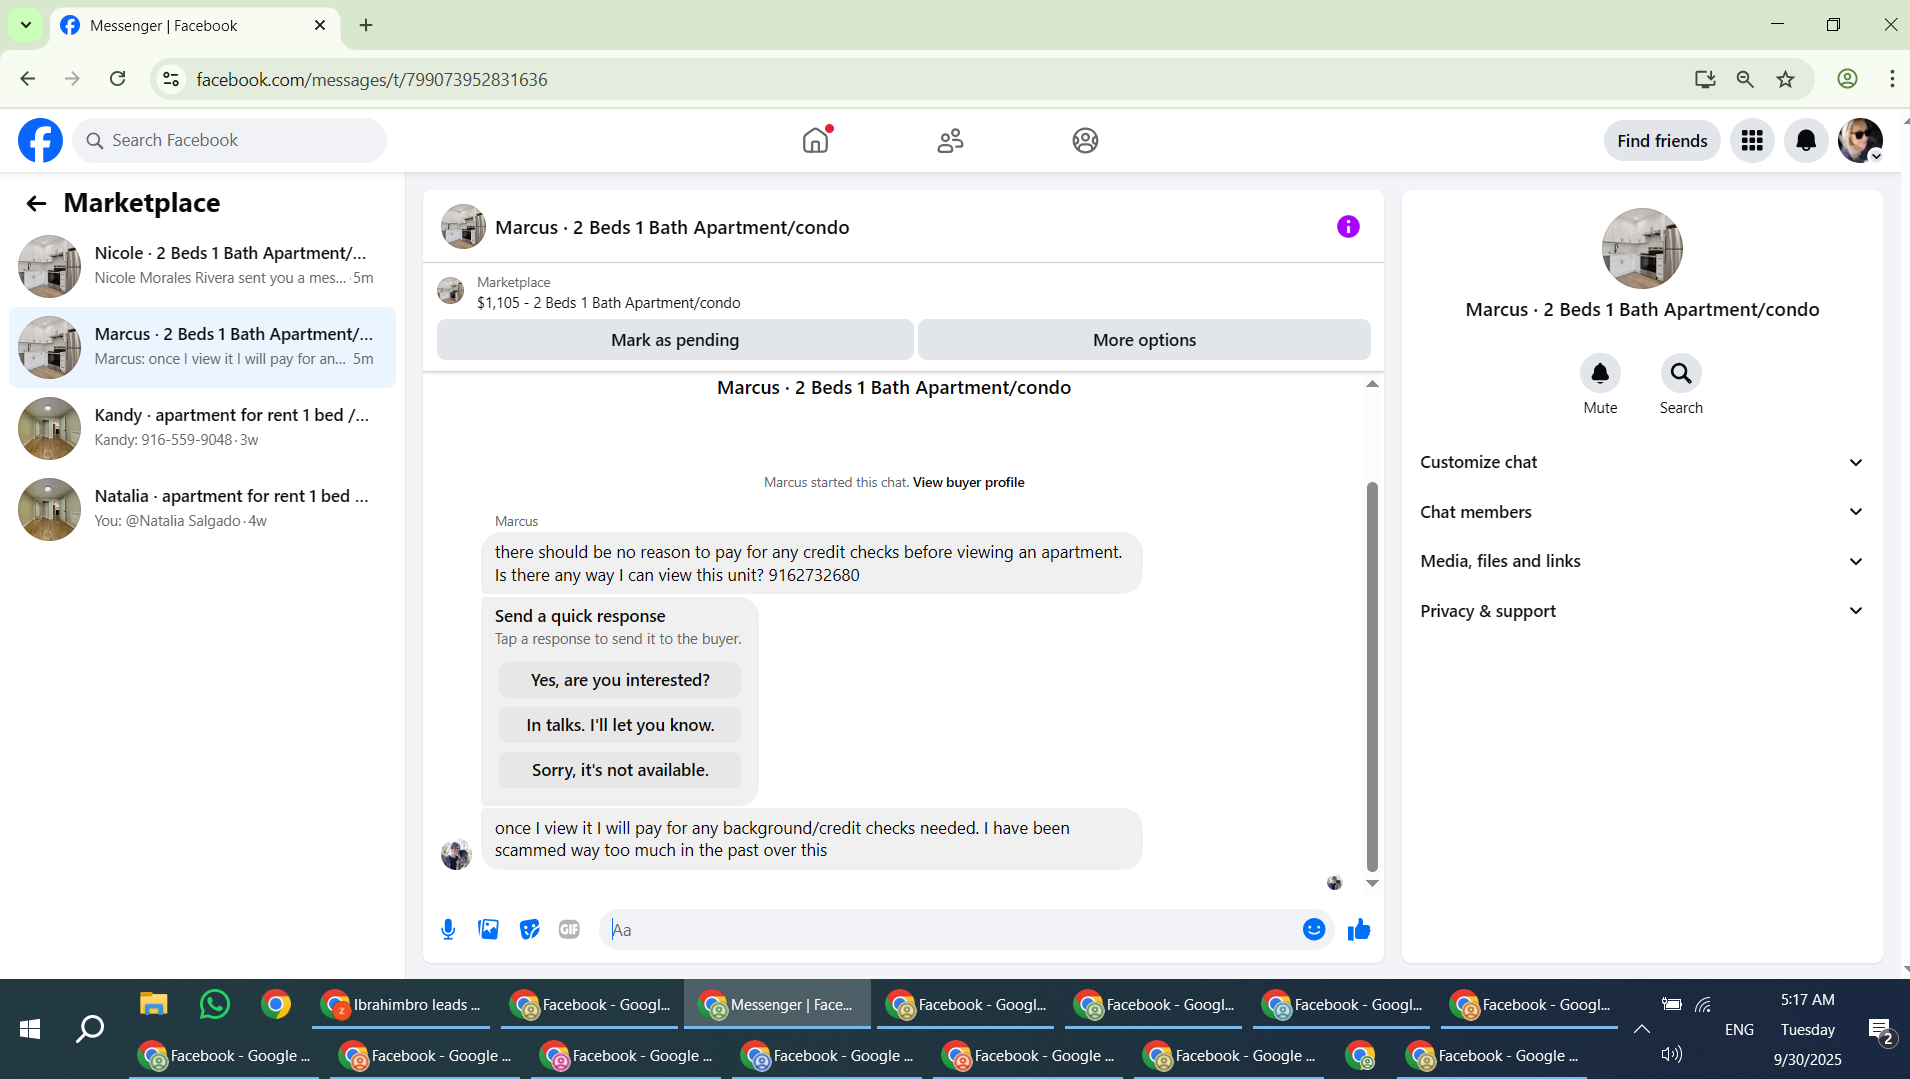The height and width of the screenshot is (1079, 1910).
Task: Bookmark this page with the star icon
Action: coord(1785,79)
